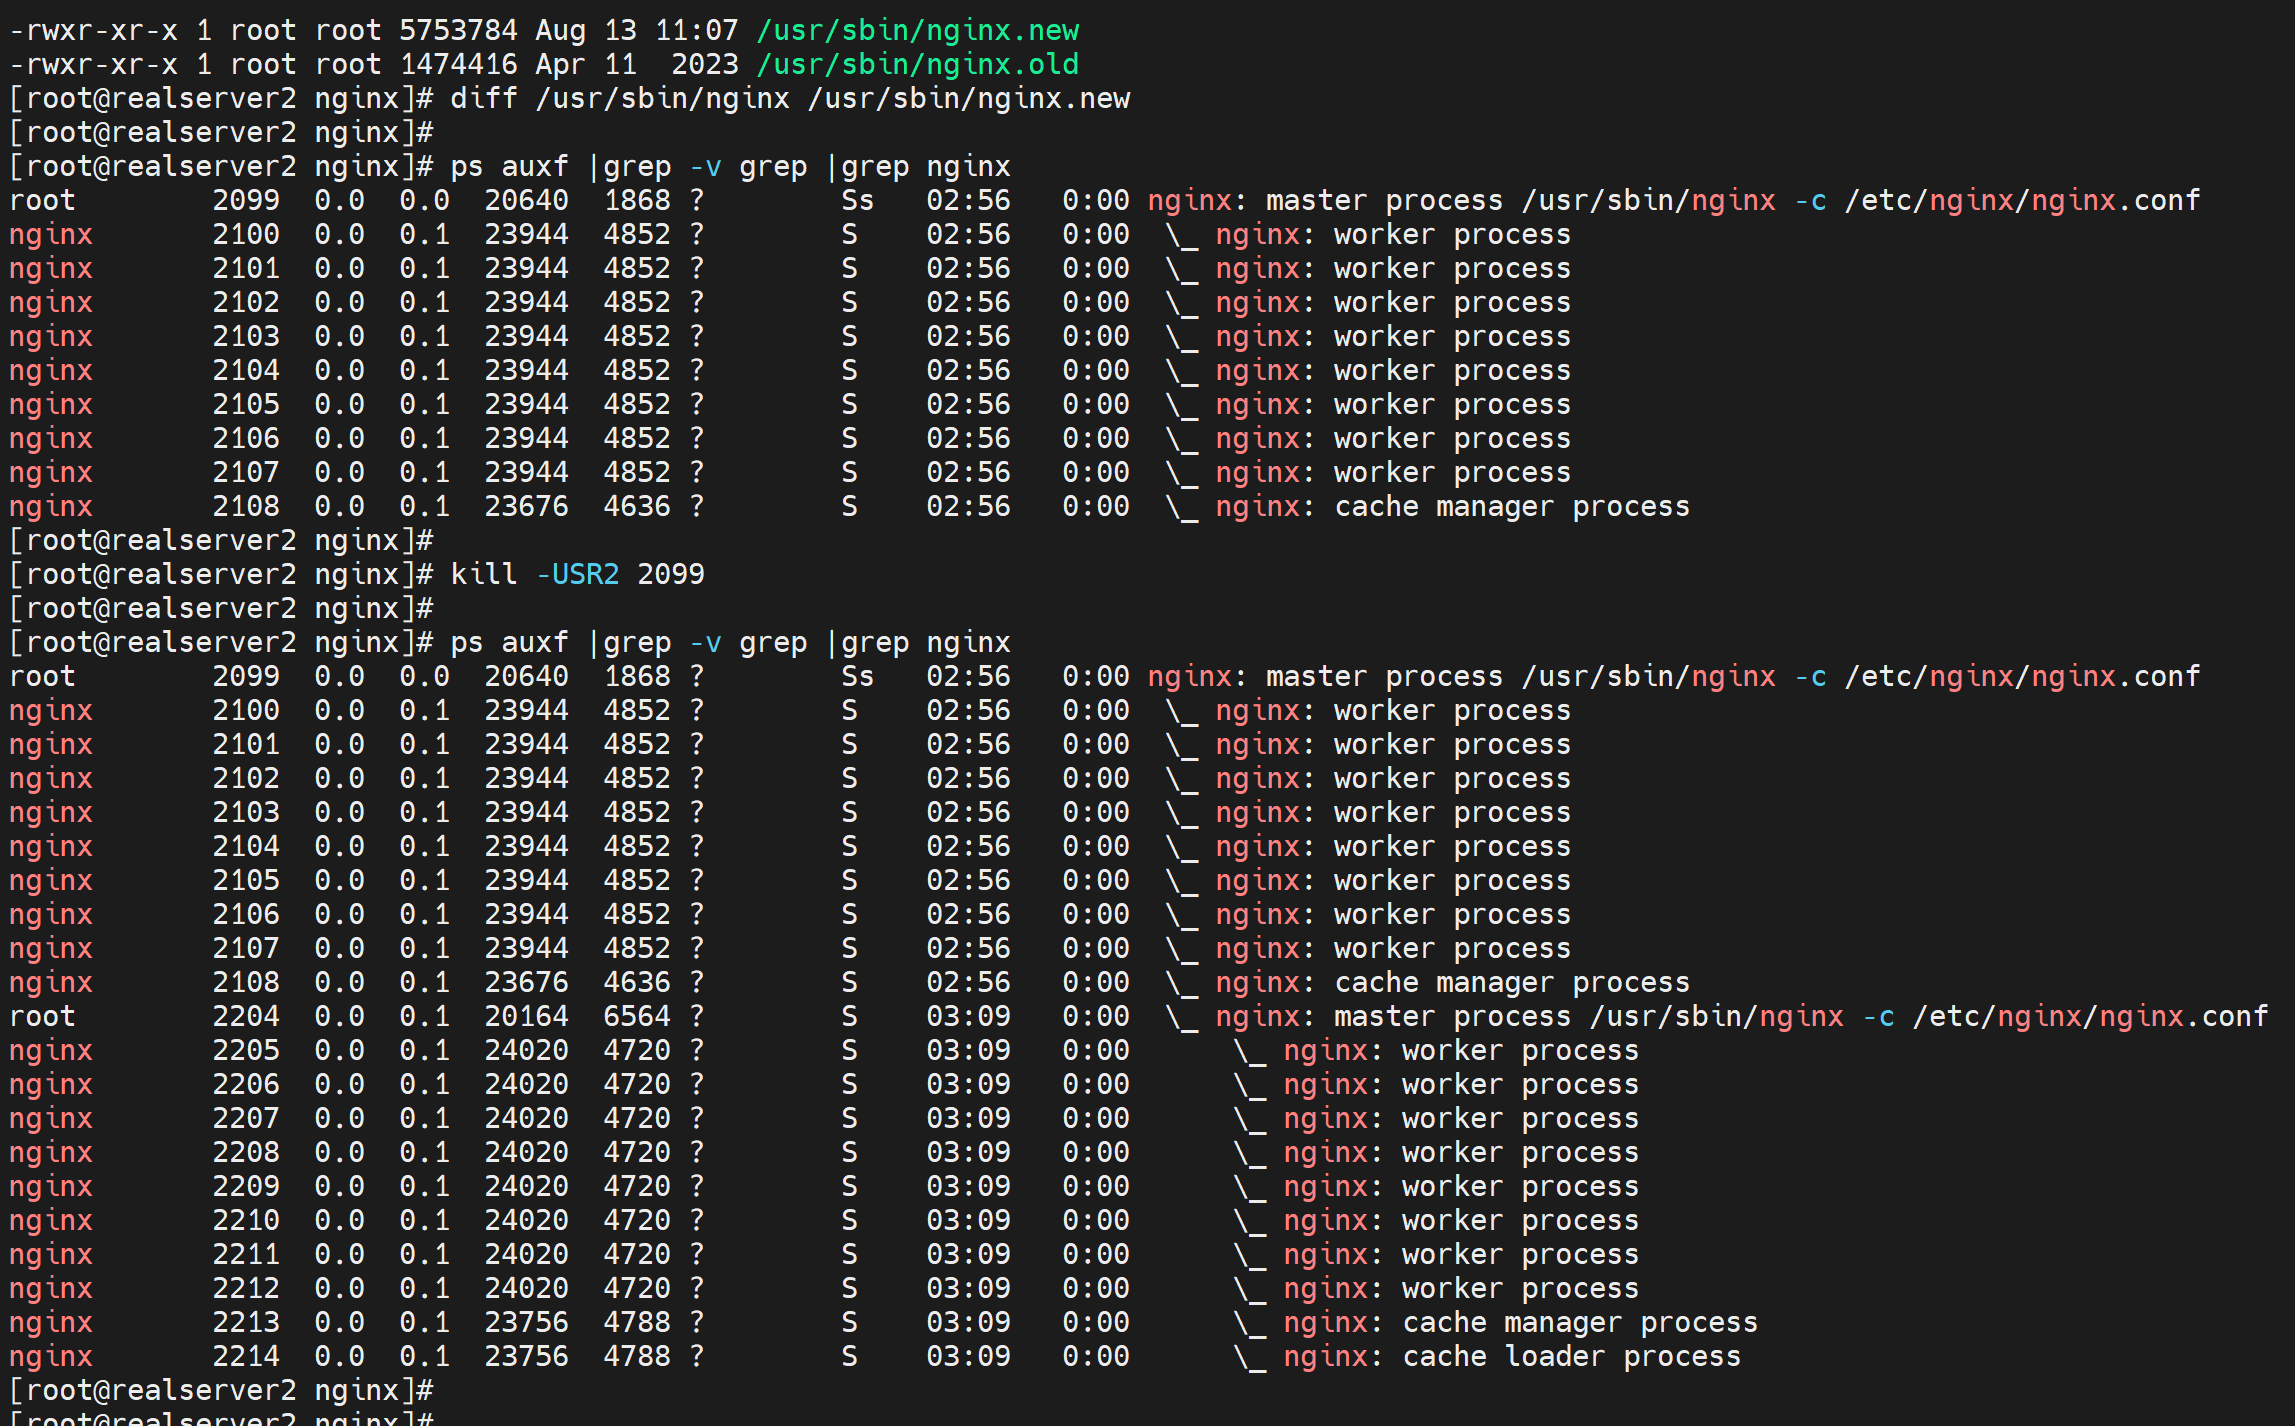Click the first master process PID 2099

coord(245,200)
